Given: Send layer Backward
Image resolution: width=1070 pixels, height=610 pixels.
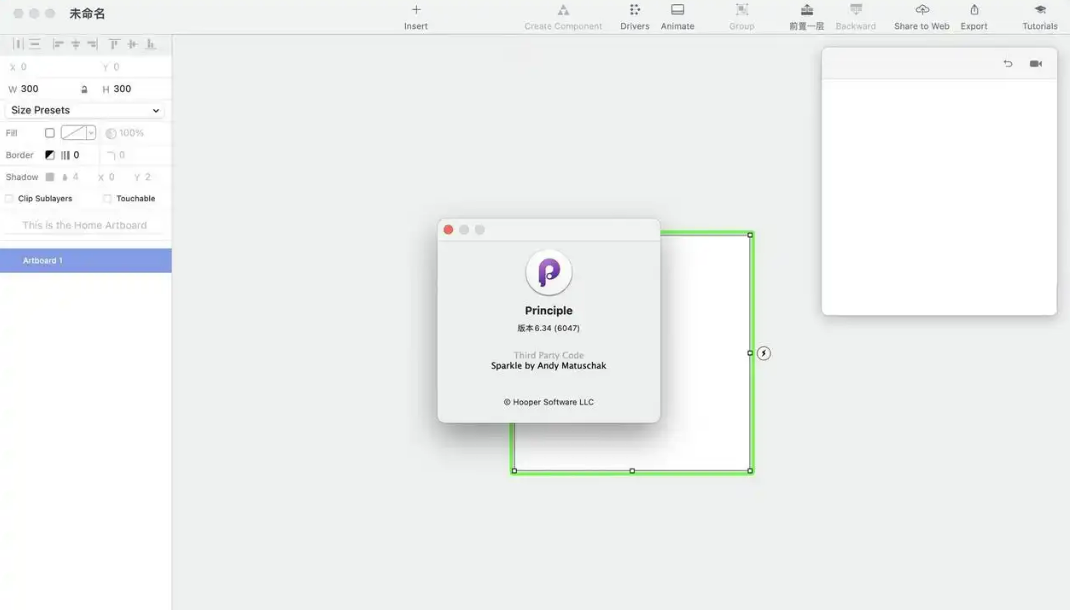Looking at the screenshot, I should 855,17.
